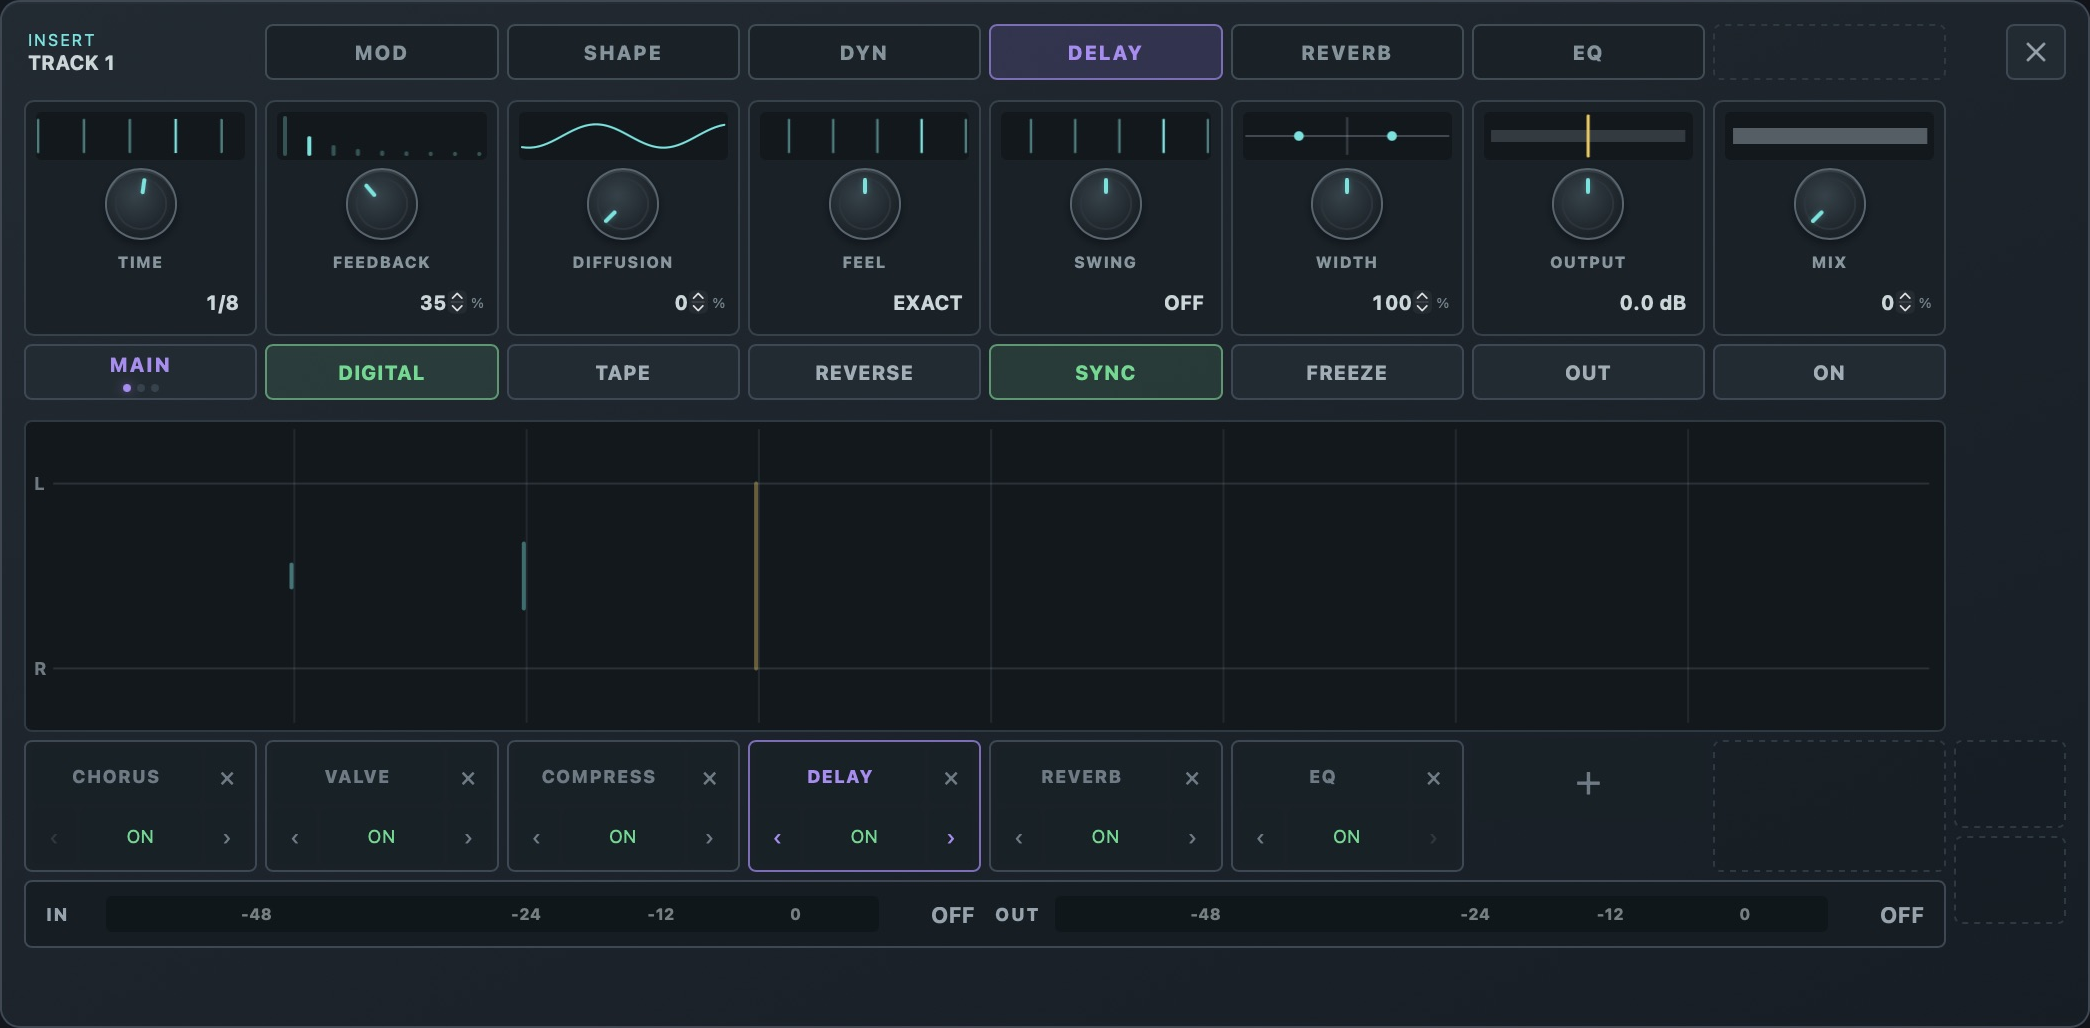Move Compress slot right with its arrow

point(710,838)
